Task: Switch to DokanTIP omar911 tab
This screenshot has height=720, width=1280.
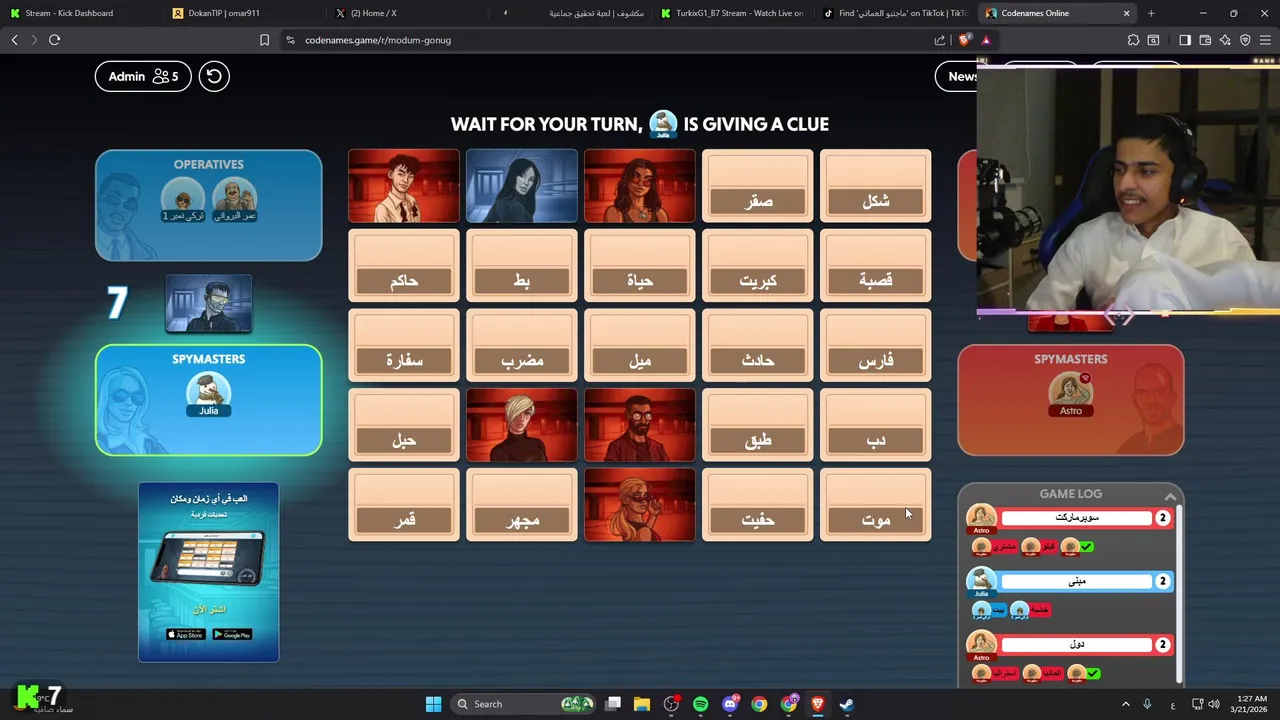Action: (x=245, y=13)
